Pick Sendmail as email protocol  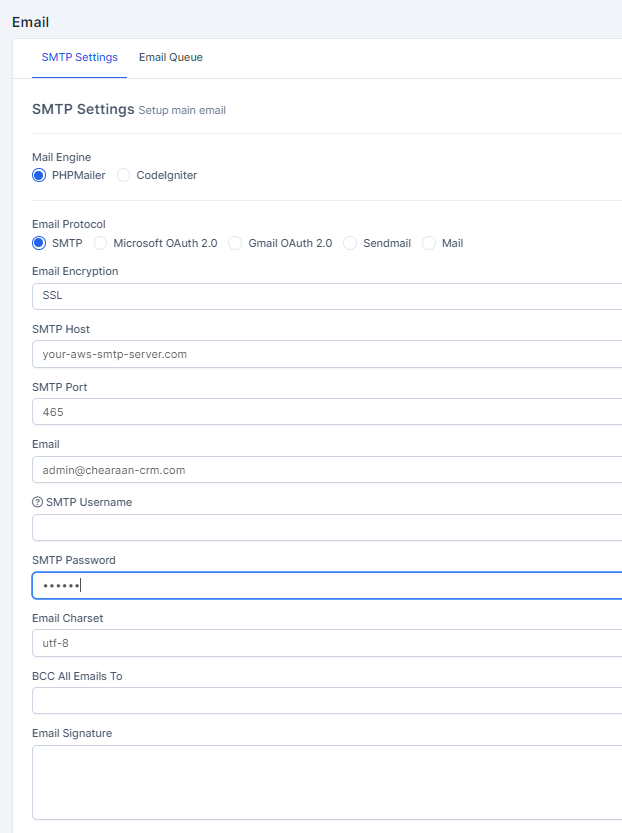click(x=350, y=243)
